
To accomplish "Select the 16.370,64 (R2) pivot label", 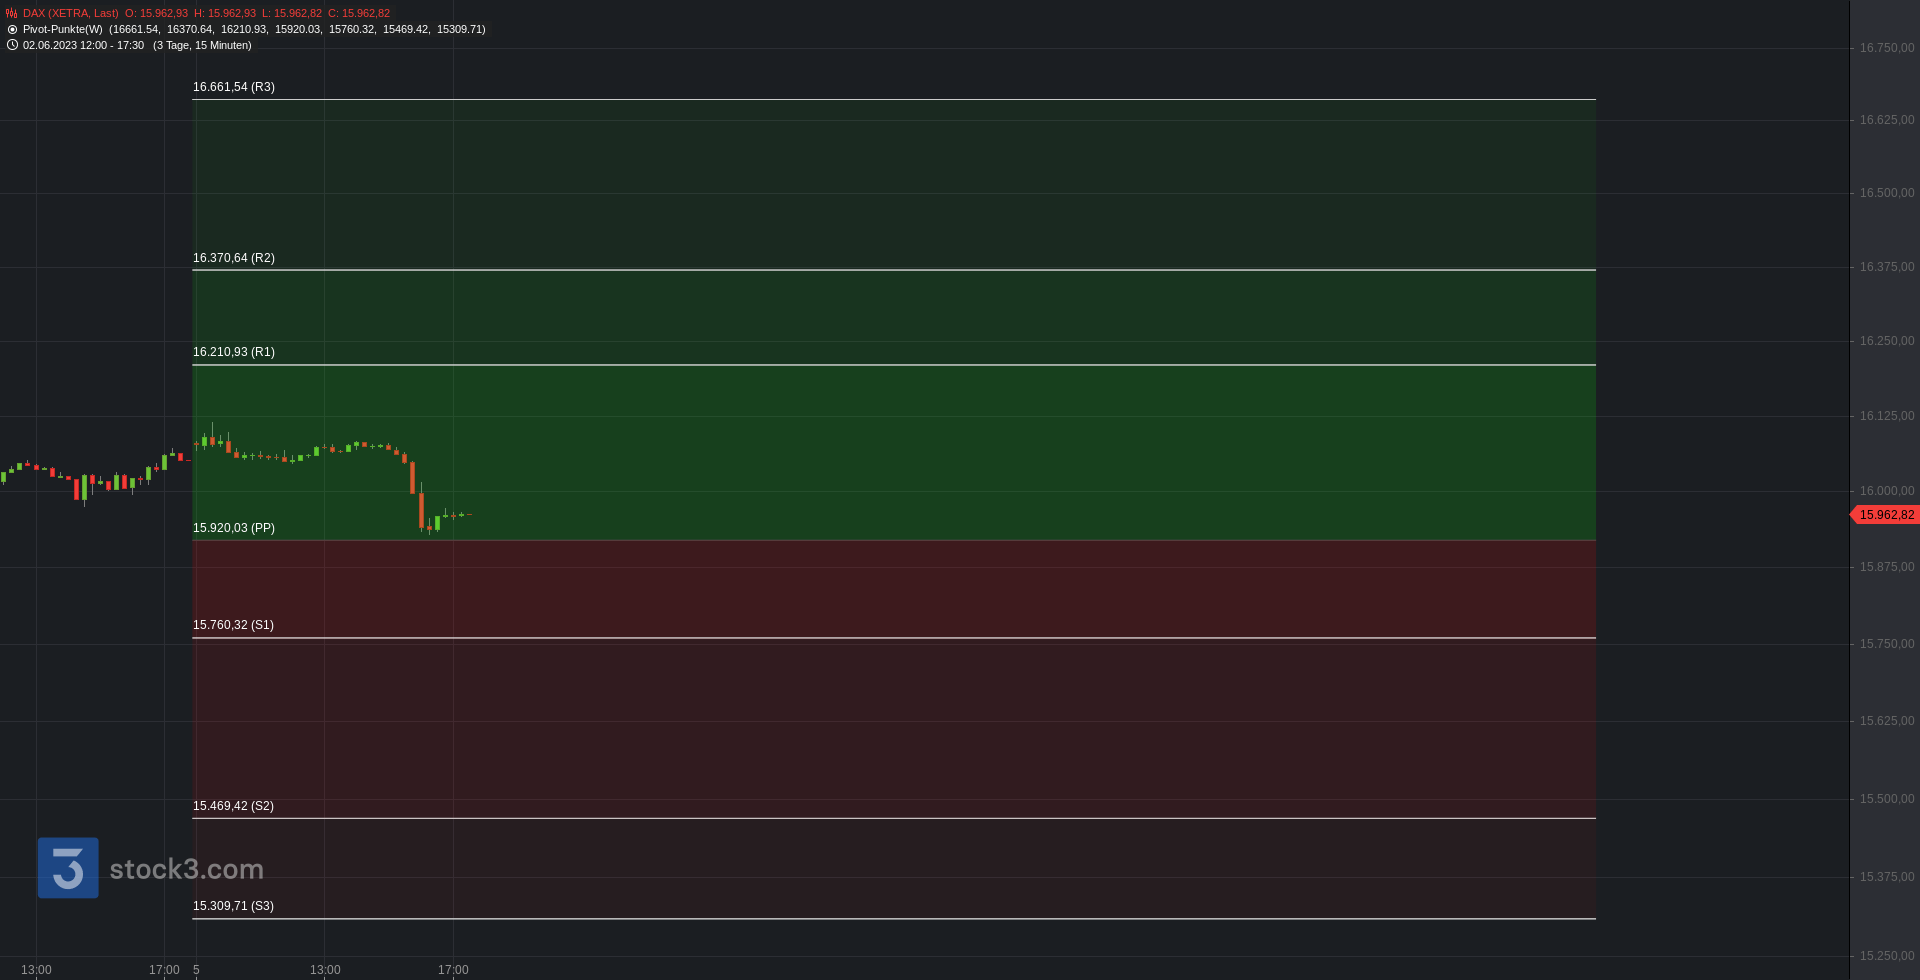I will pyautogui.click(x=234, y=258).
